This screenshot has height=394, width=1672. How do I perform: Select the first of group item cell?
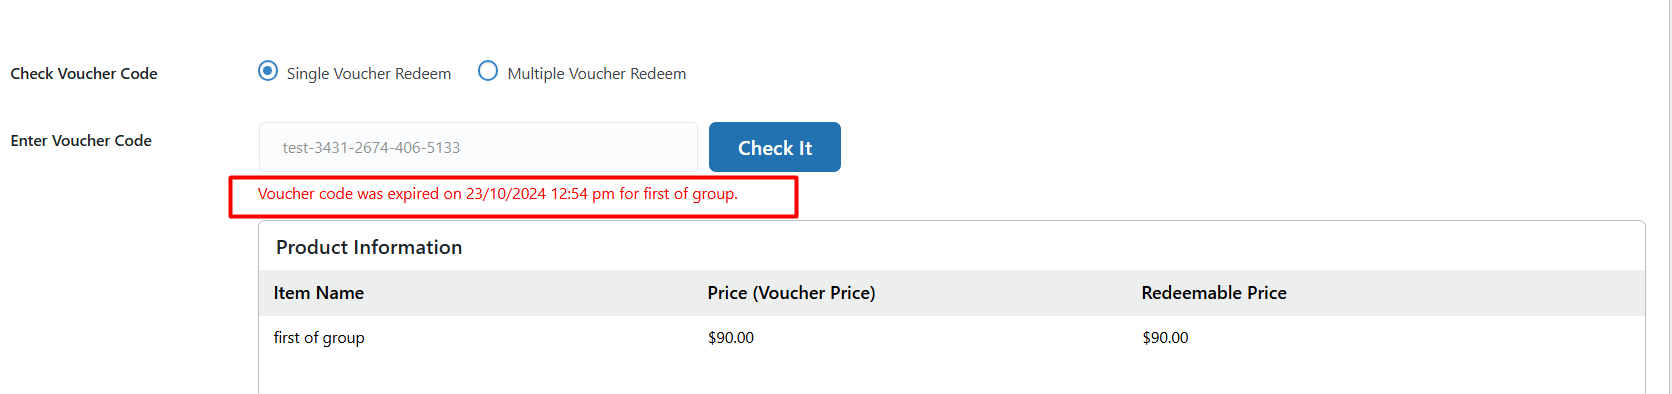(319, 338)
